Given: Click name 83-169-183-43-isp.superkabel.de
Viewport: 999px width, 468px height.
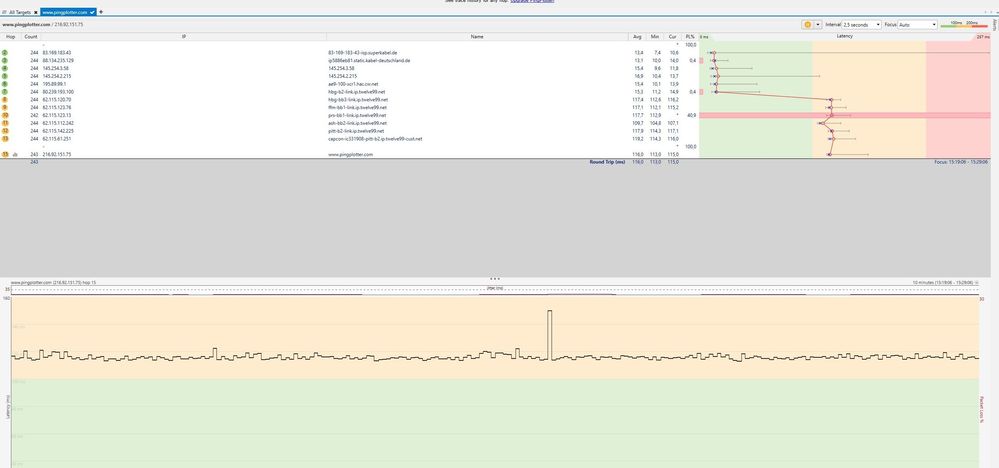Looking at the screenshot, I should (x=363, y=52).
